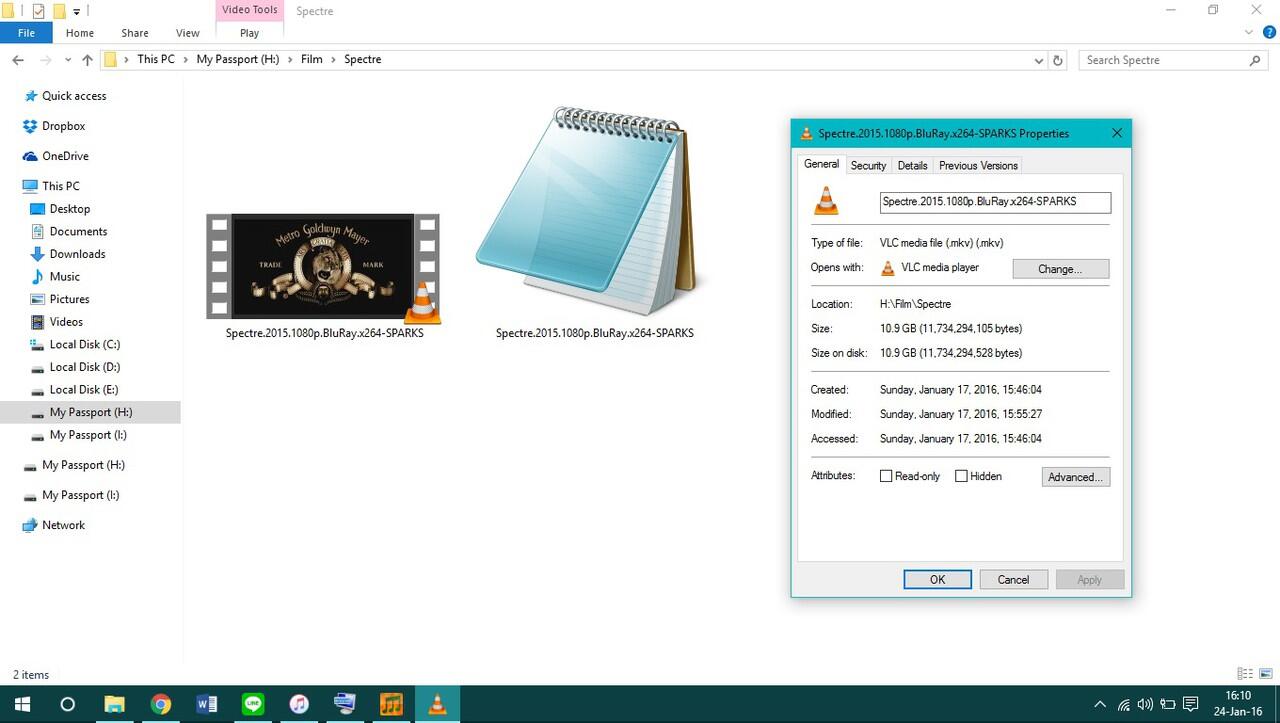Open LINE app from taskbar

coord(253,704)
